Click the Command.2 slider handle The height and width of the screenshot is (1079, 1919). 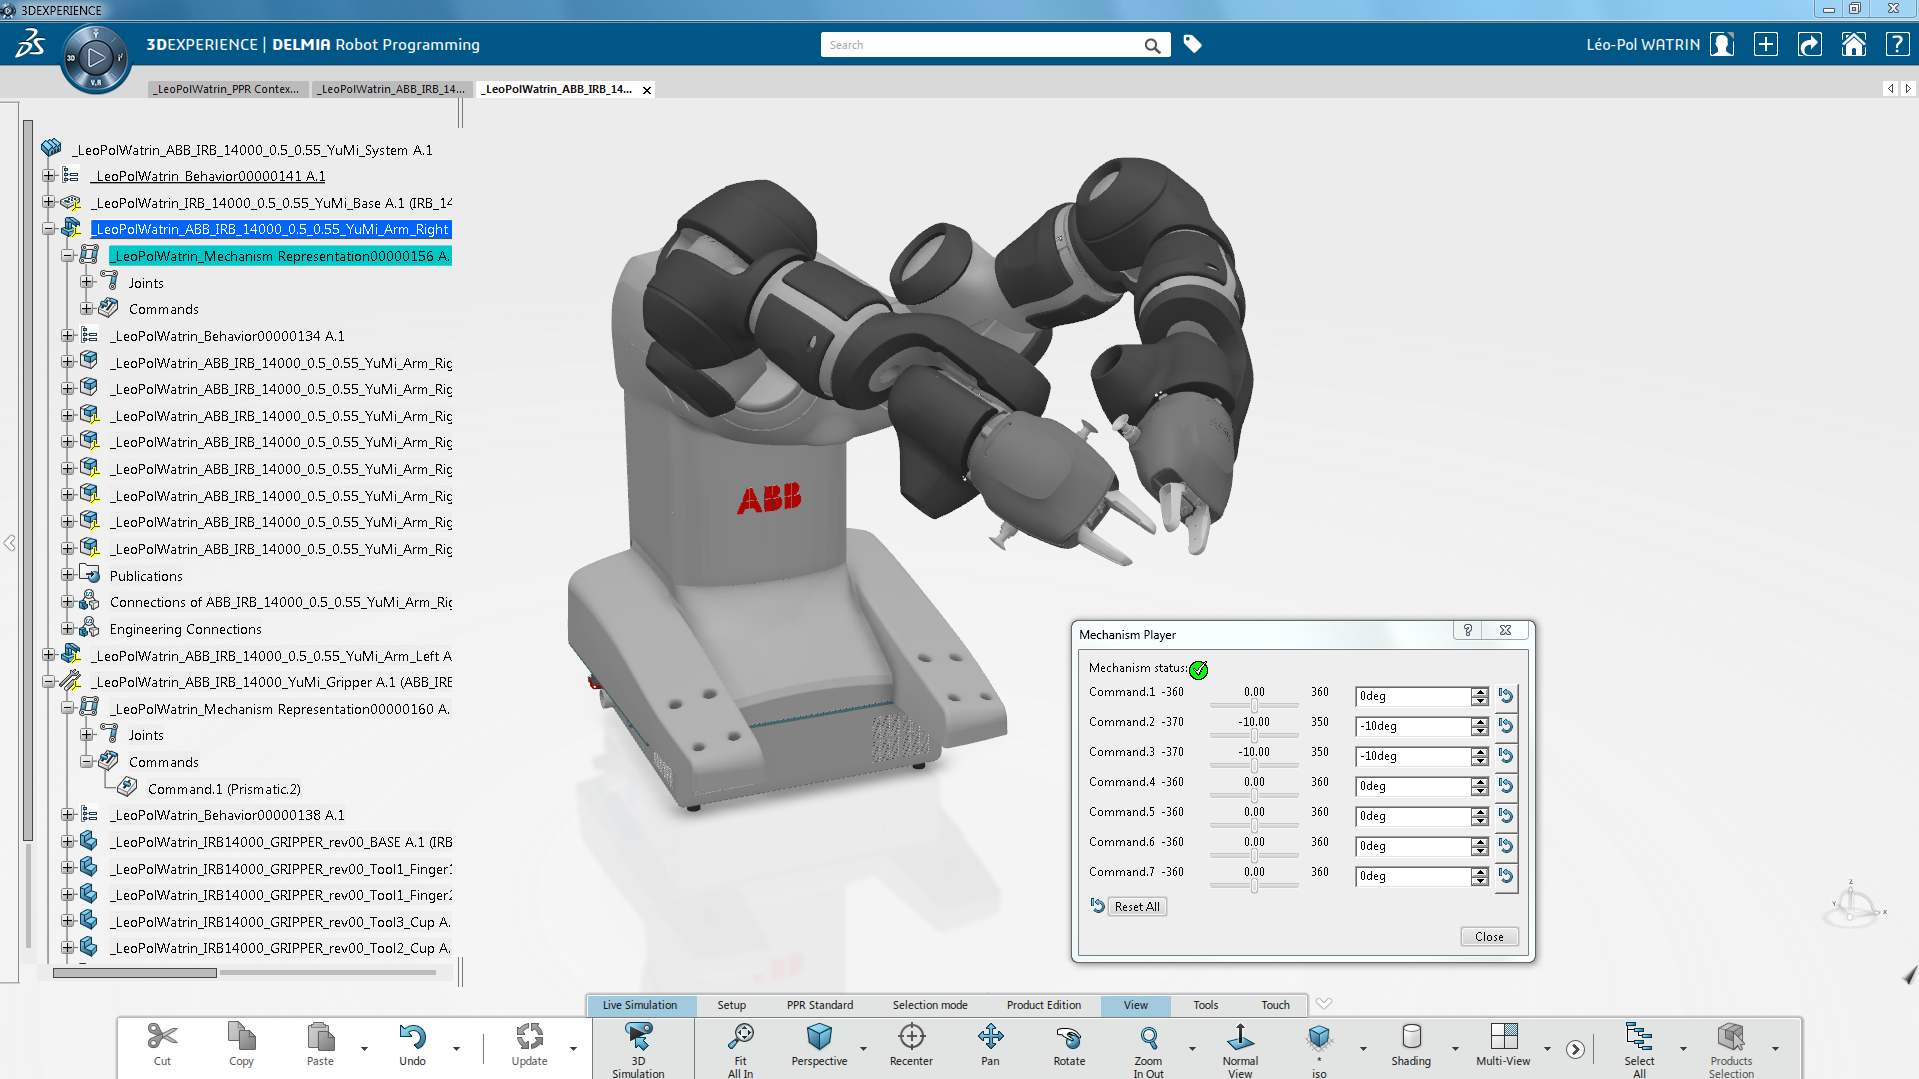pyautogui.click(x=1254, y=736)
